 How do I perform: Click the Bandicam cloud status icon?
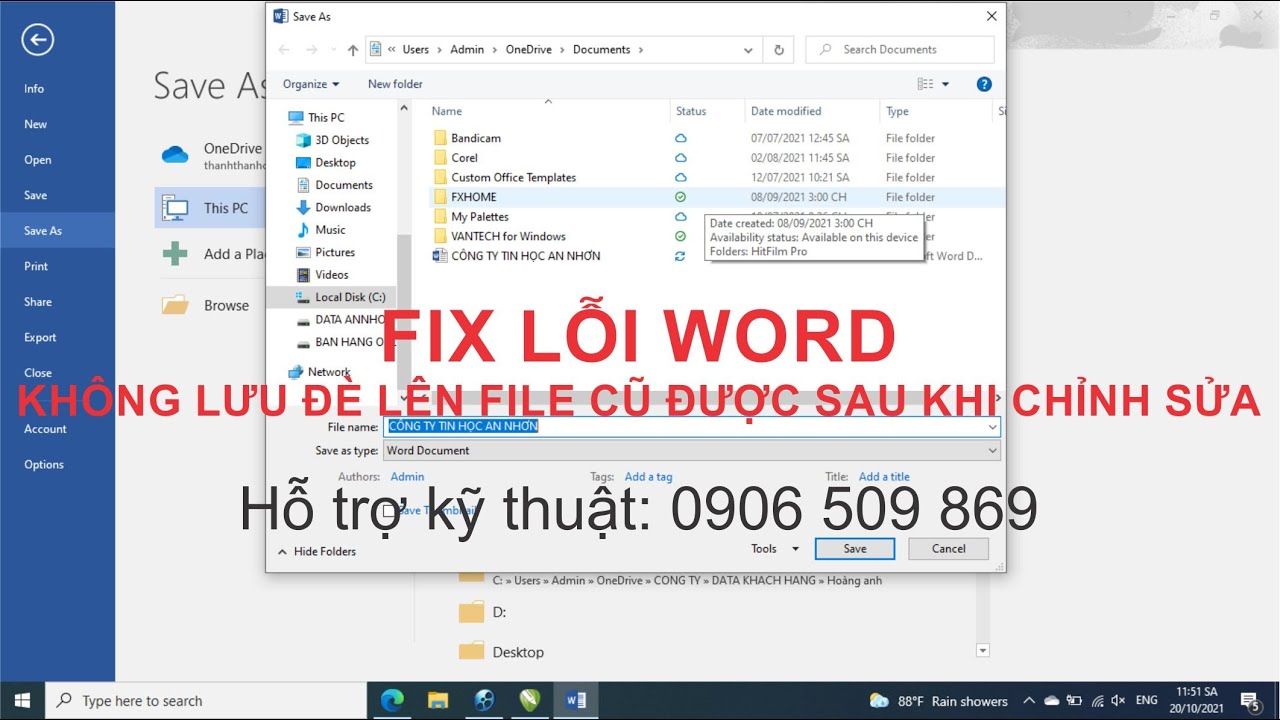(680, 138)
